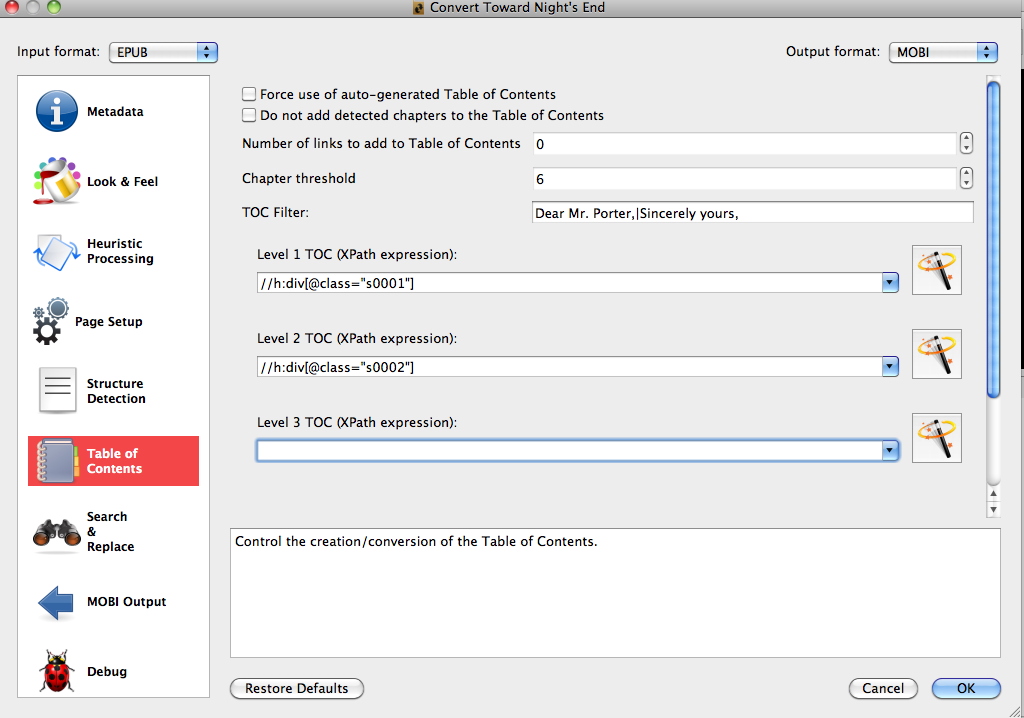1024x718 pixels.
Task: Open MOBI Output arrow icon
Action: pyautogui.click(x=57, y=602)
